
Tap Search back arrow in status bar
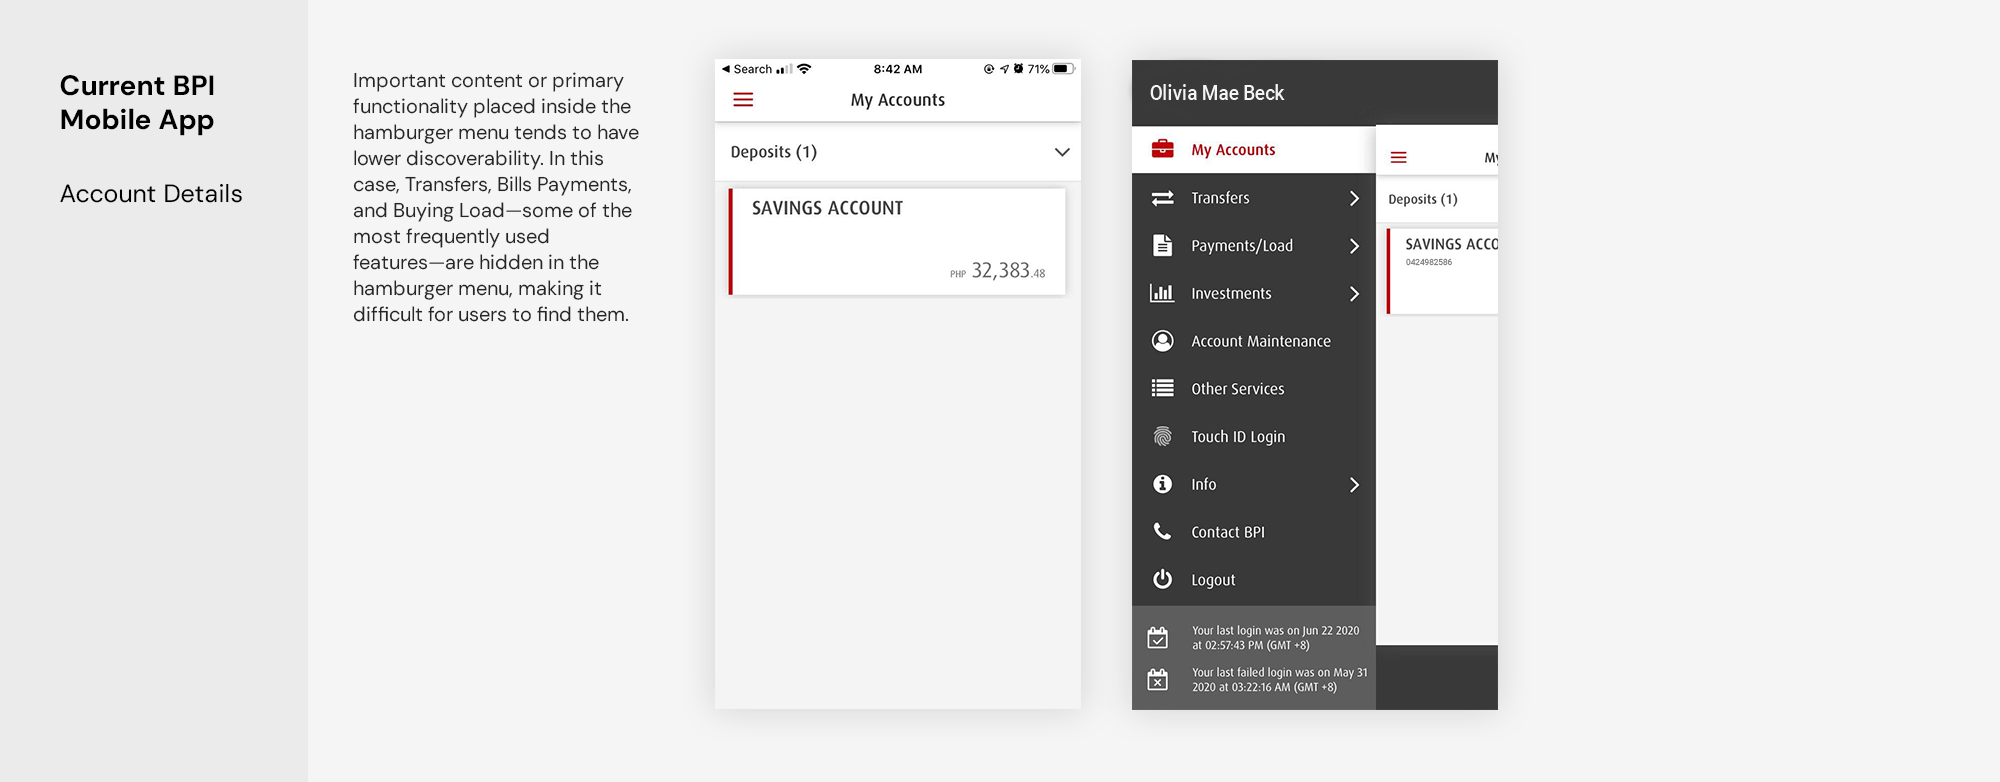726,69
